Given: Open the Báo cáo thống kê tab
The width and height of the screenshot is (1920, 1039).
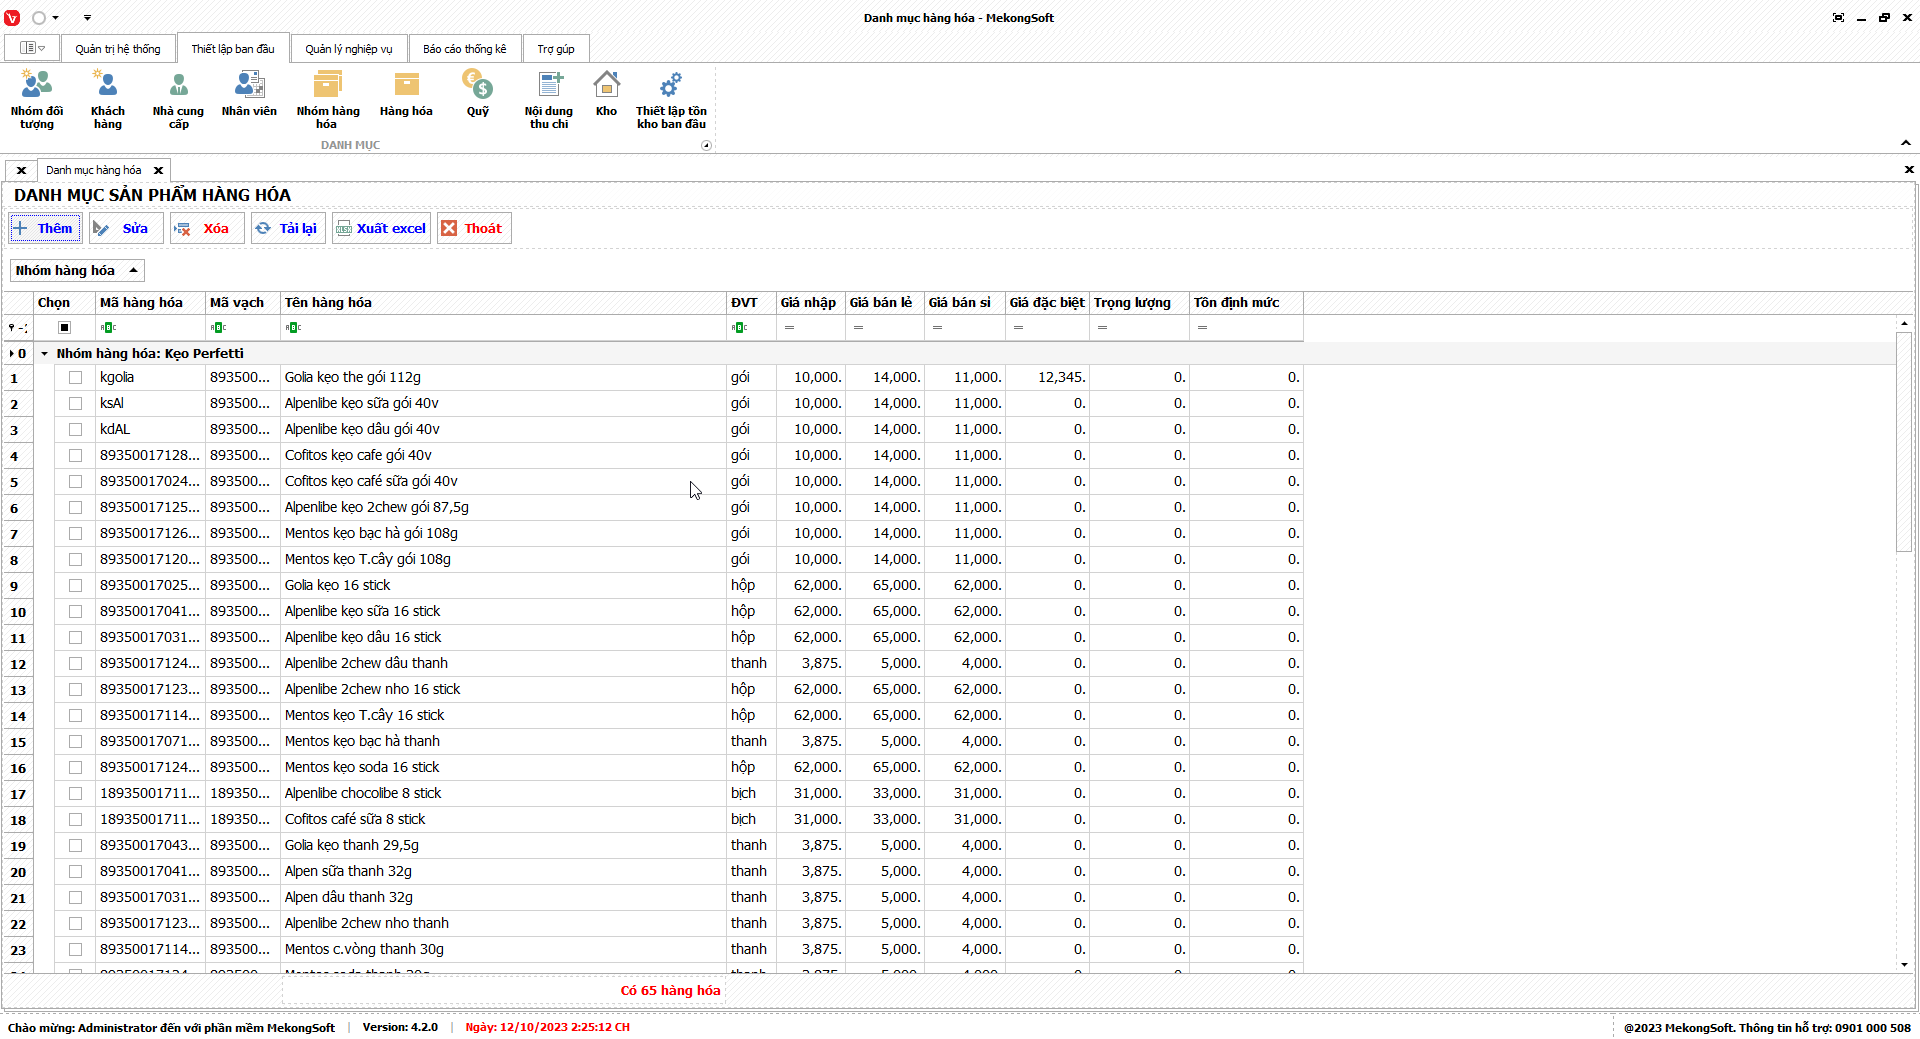Looking at the screenshot, I should [464, 49].
